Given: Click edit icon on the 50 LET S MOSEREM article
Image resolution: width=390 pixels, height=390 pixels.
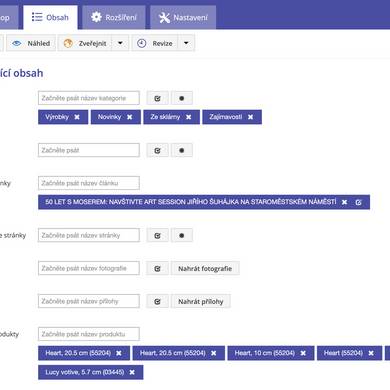Looking at the screenshot, I should [x=359, y=202].
